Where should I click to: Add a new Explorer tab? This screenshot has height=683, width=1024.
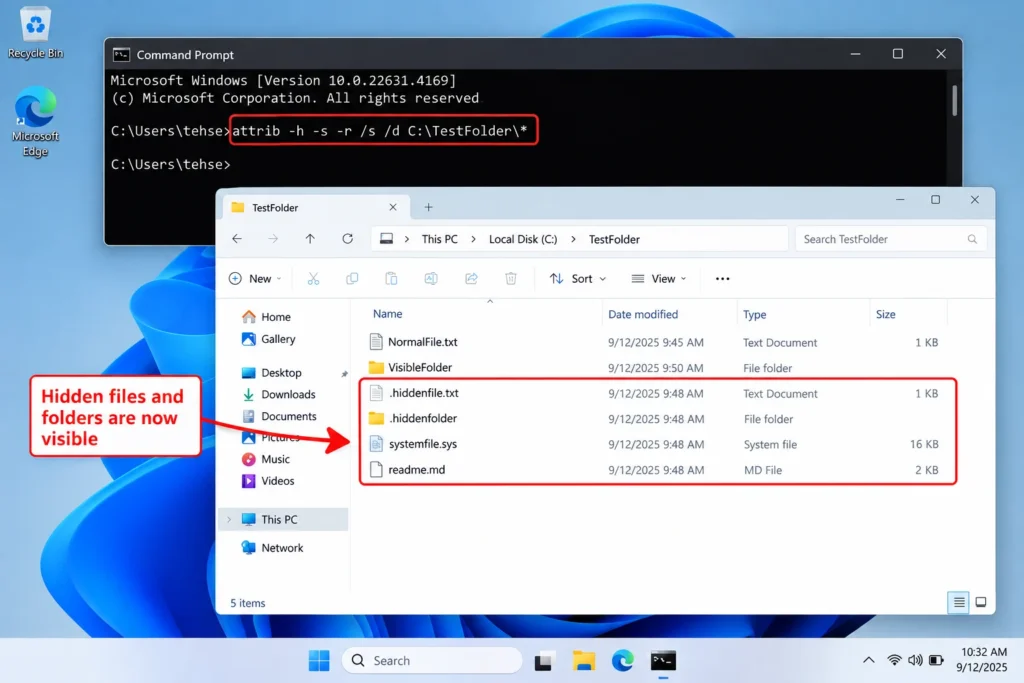point(428,208)
